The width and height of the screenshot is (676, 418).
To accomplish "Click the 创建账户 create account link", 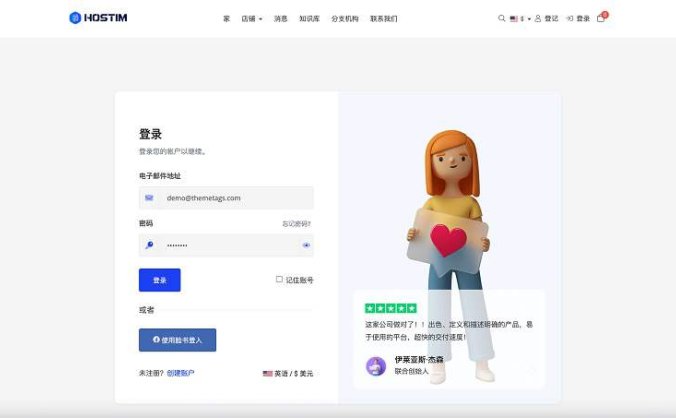I will [180, 373].
